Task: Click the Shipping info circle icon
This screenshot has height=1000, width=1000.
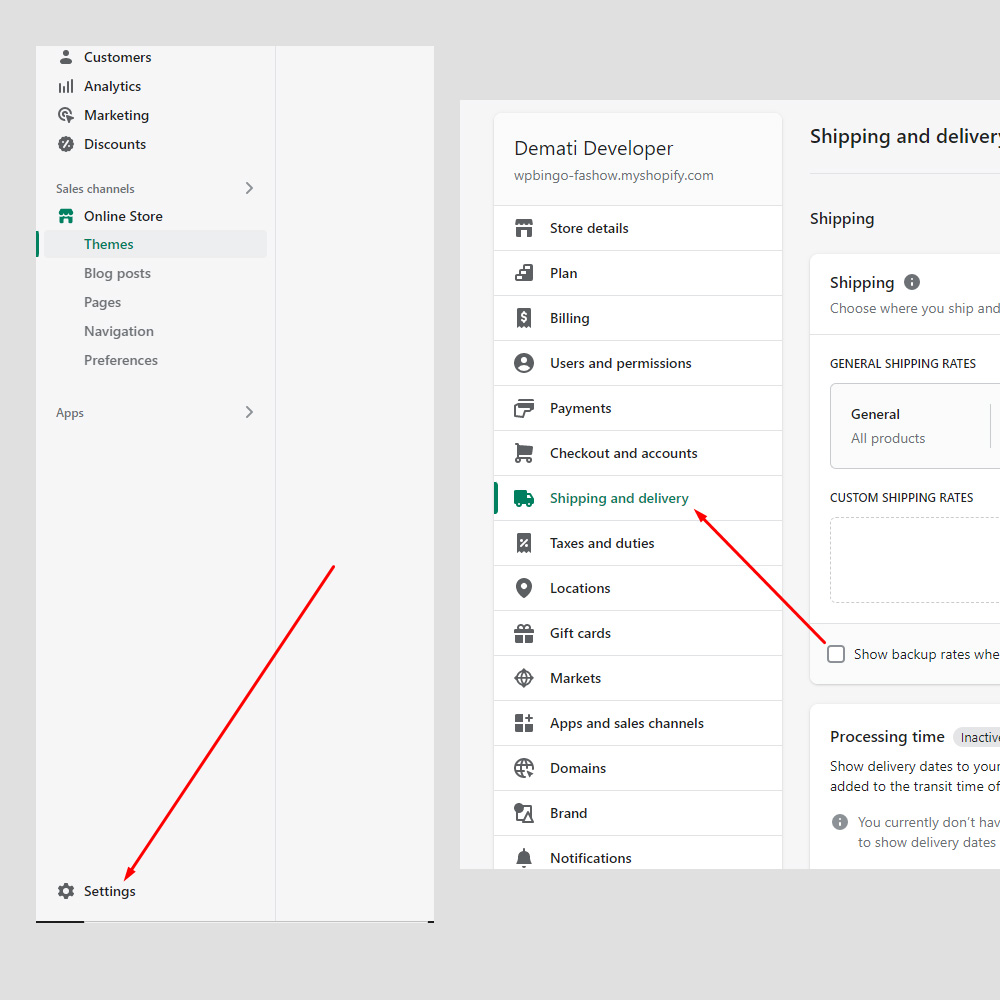Action: [912, 282]
